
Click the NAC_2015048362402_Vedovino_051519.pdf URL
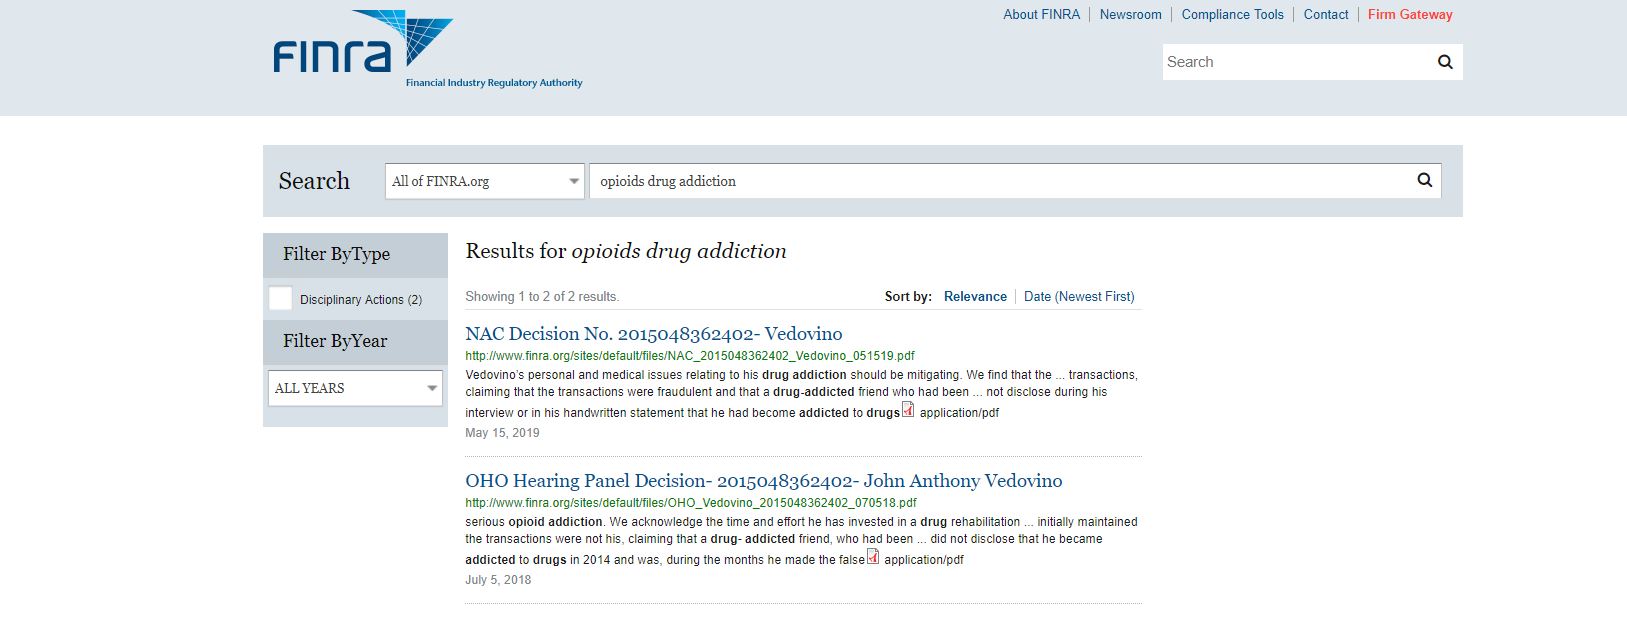click(690, 355)
